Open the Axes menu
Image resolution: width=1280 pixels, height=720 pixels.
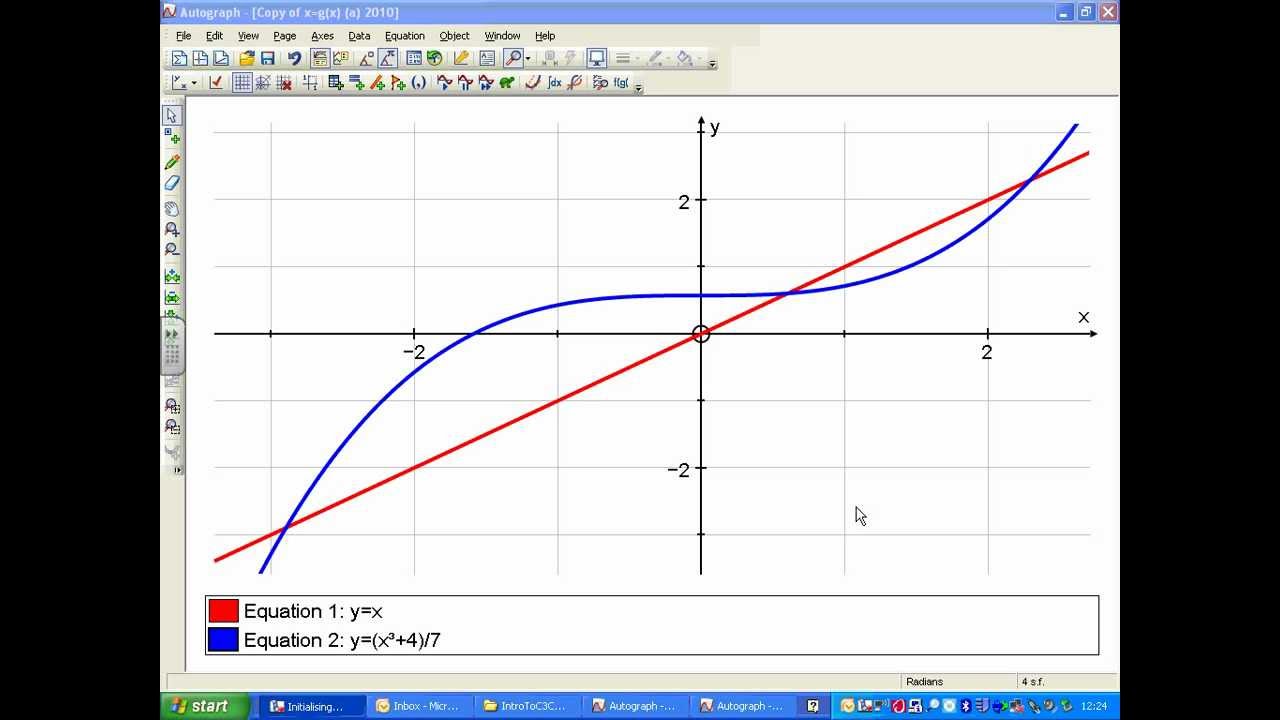coord(322,36)
